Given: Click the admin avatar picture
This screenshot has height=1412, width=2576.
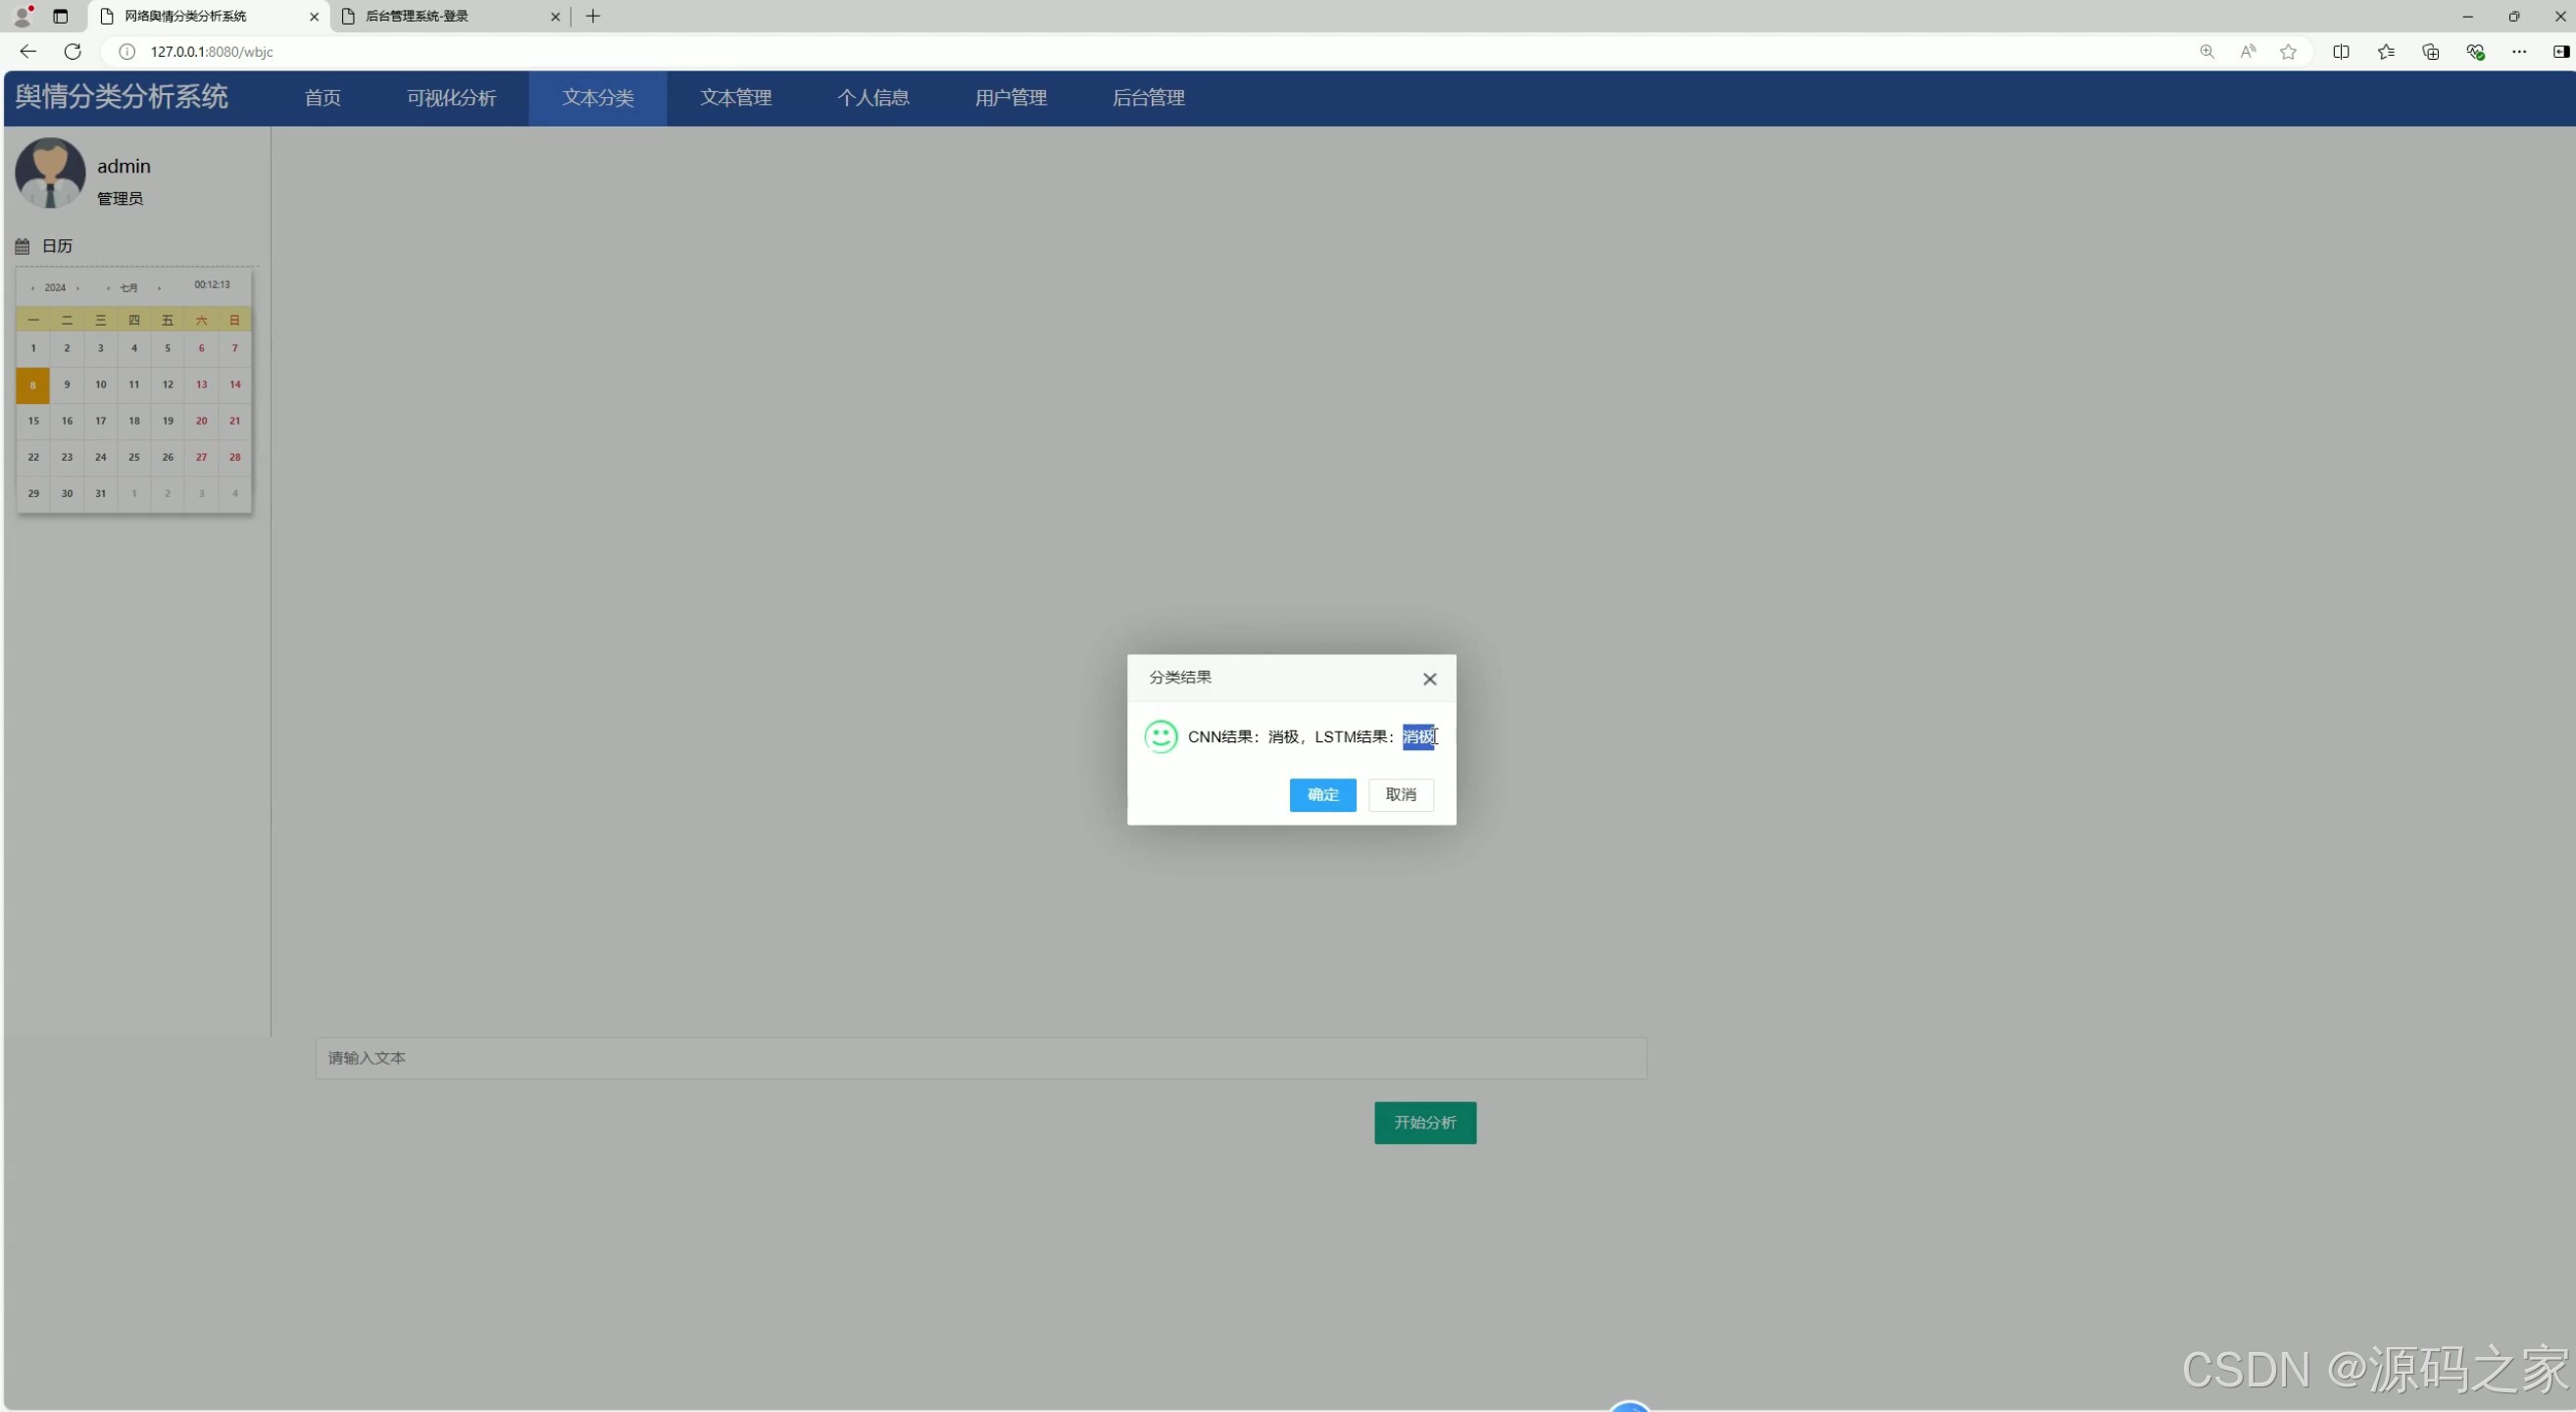Looking at the screenshot, I should (x=50, y=173).
